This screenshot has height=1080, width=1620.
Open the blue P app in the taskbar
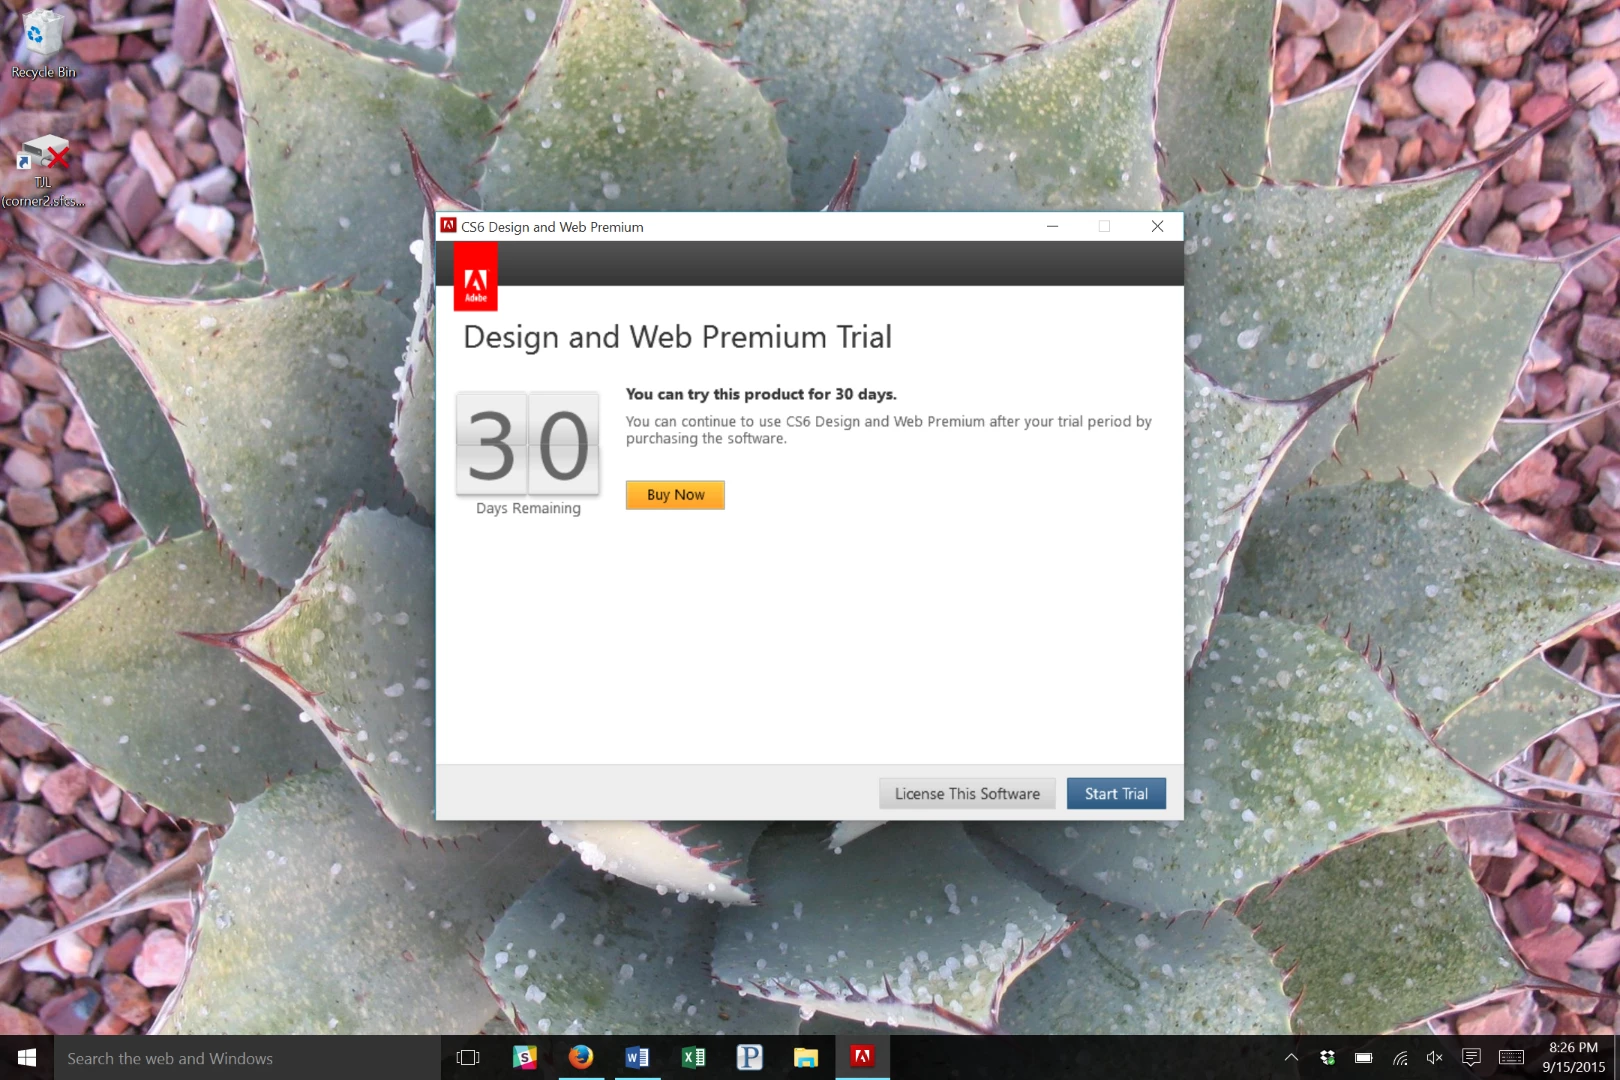pyautogui.click(x=749, y=1057)
